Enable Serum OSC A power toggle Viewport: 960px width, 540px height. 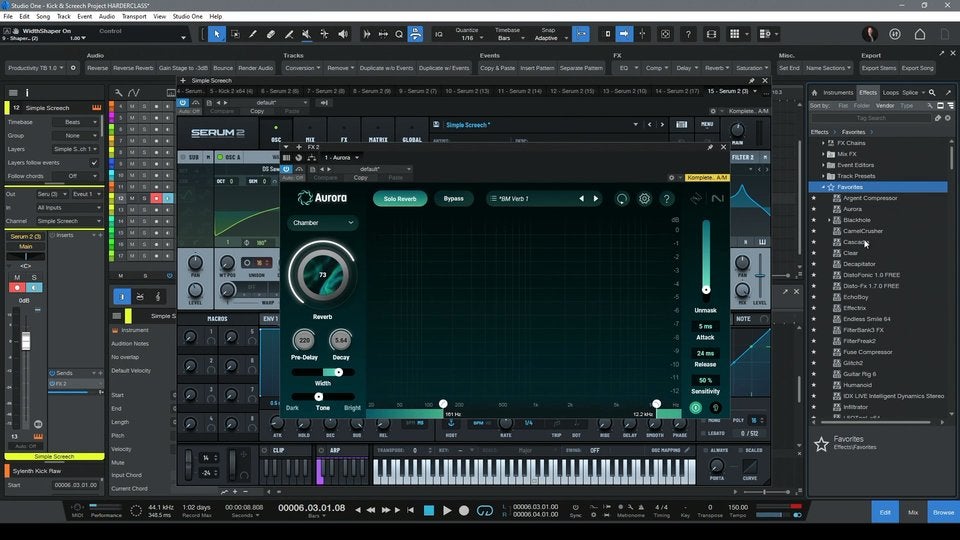220,157
